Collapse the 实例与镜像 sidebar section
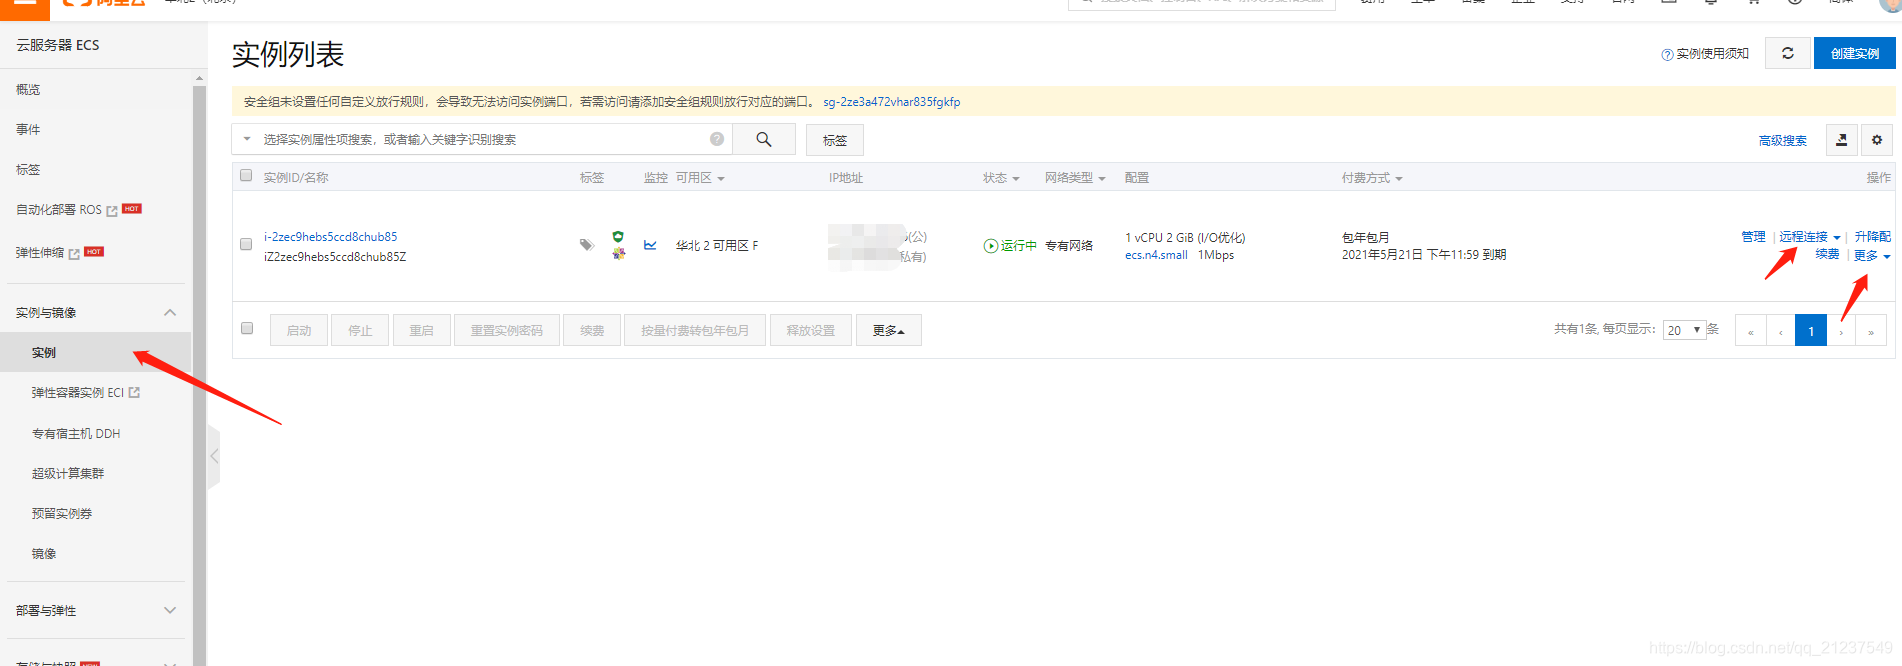The width and height of the screenshot is (1902, 666). click(x=170, y=313)
